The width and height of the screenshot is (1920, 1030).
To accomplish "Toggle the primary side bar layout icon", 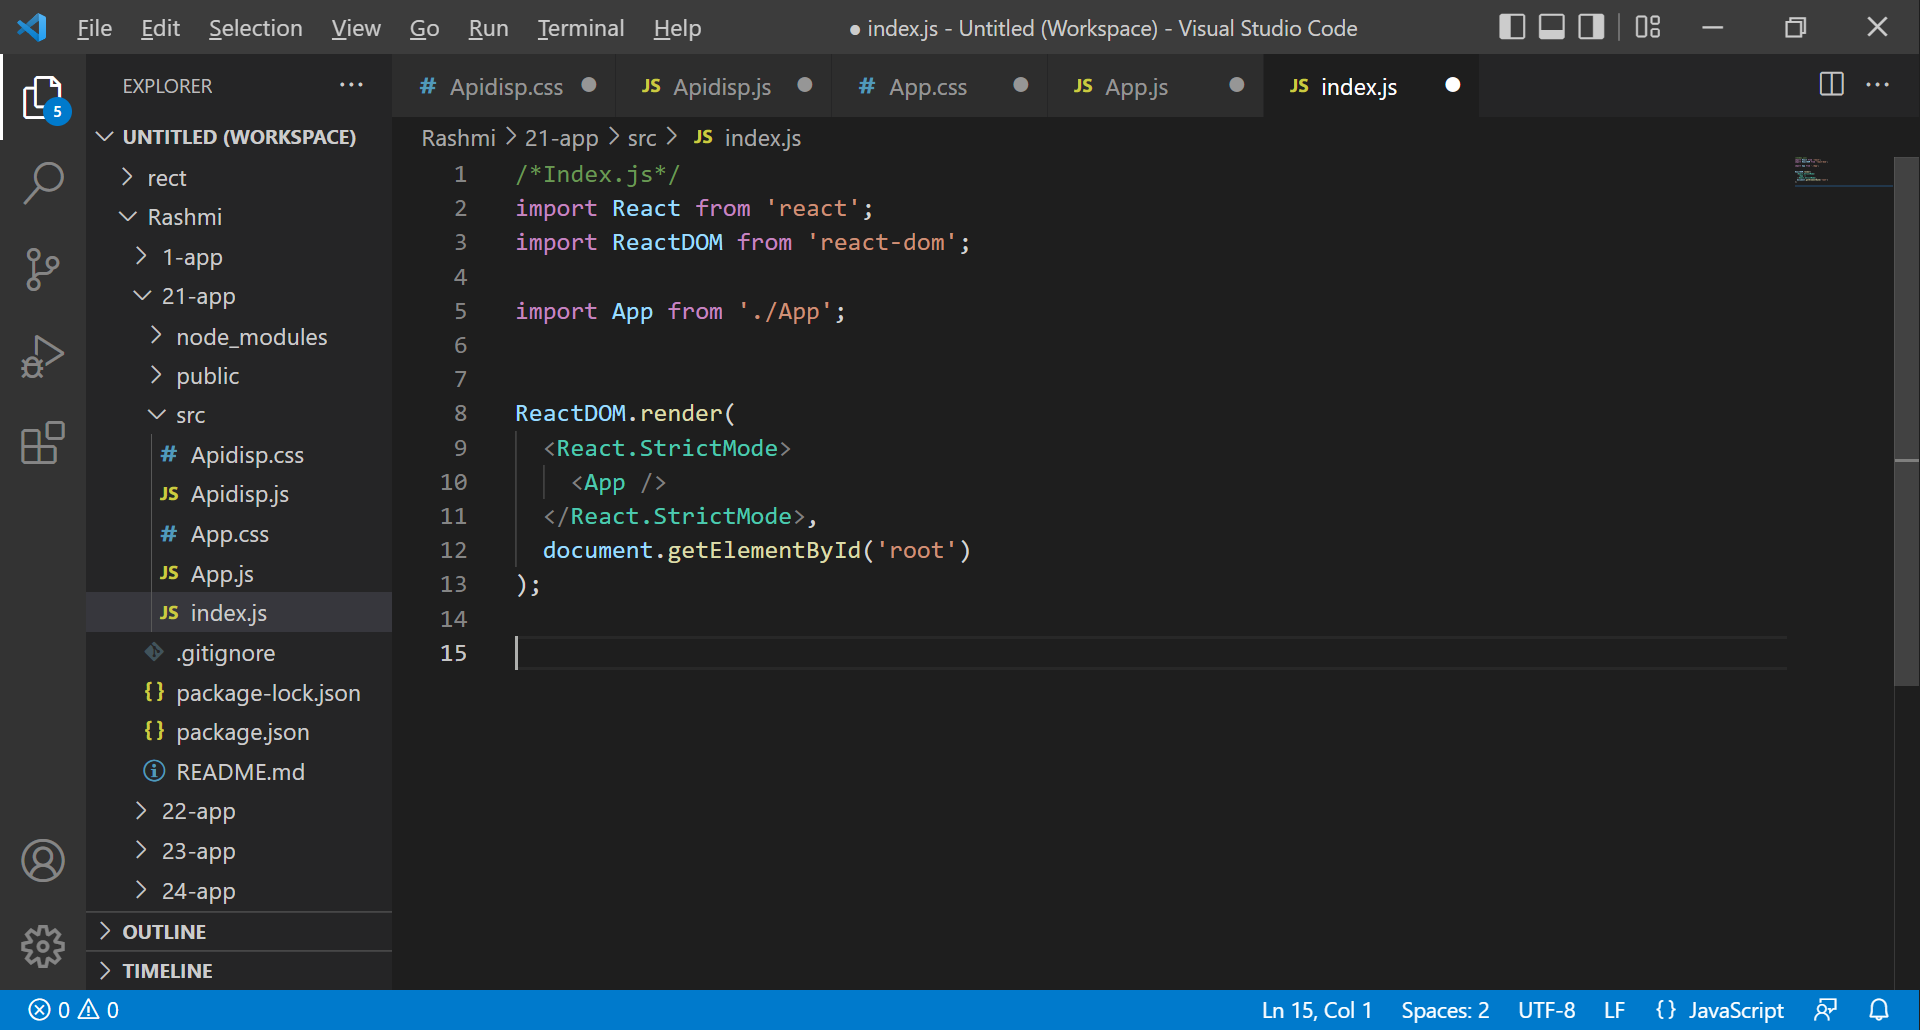I will 1512,27.
